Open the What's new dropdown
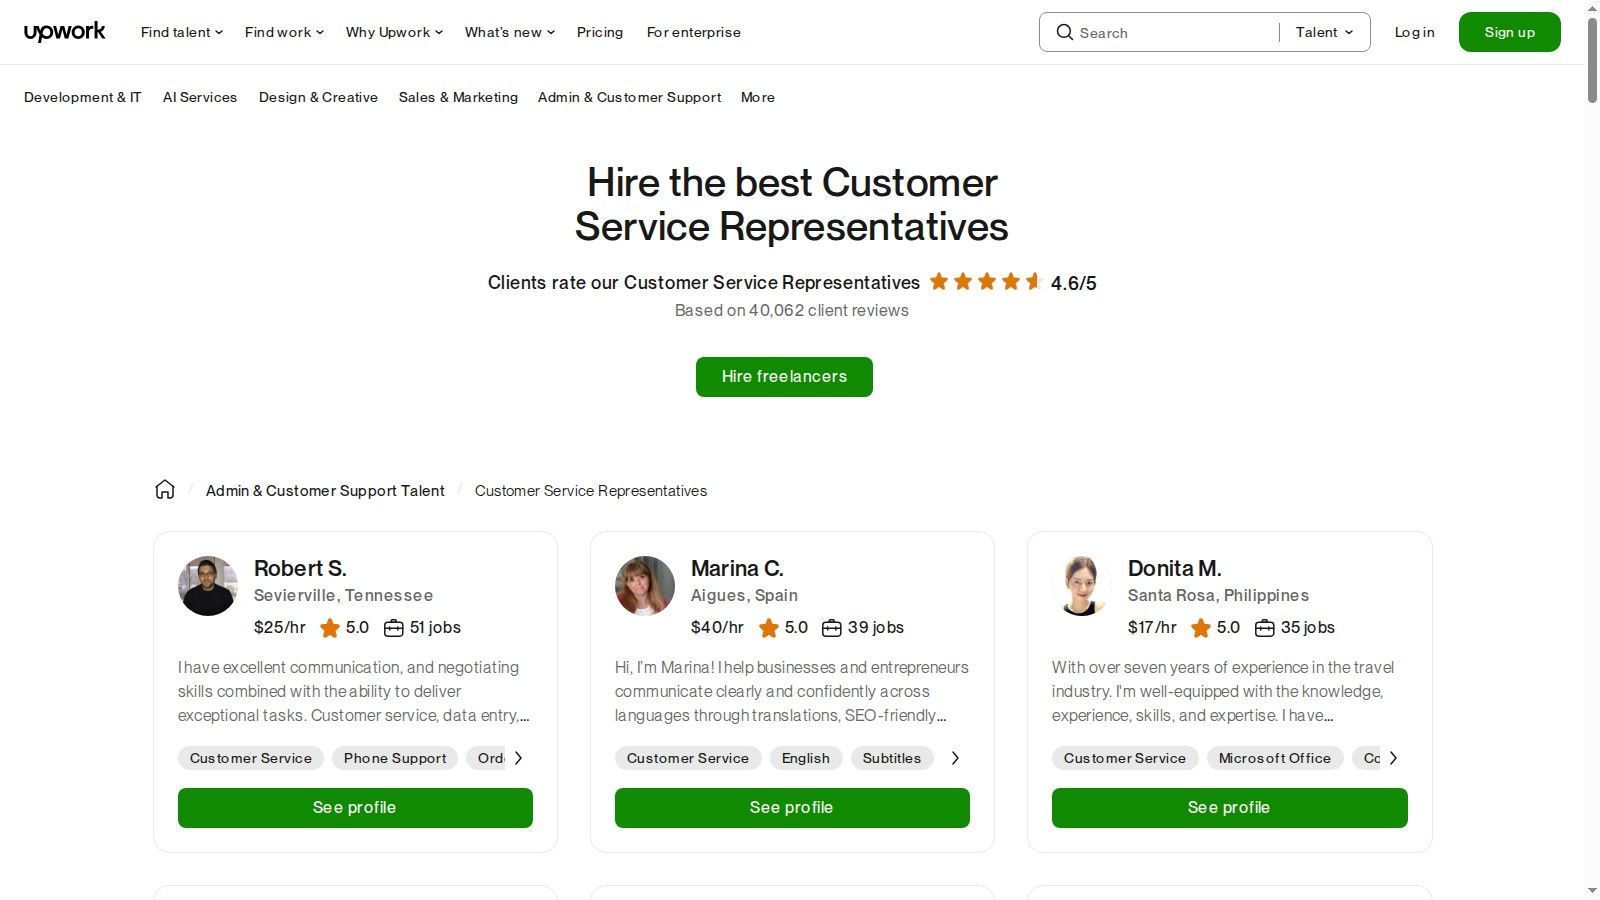 (508, 32)
